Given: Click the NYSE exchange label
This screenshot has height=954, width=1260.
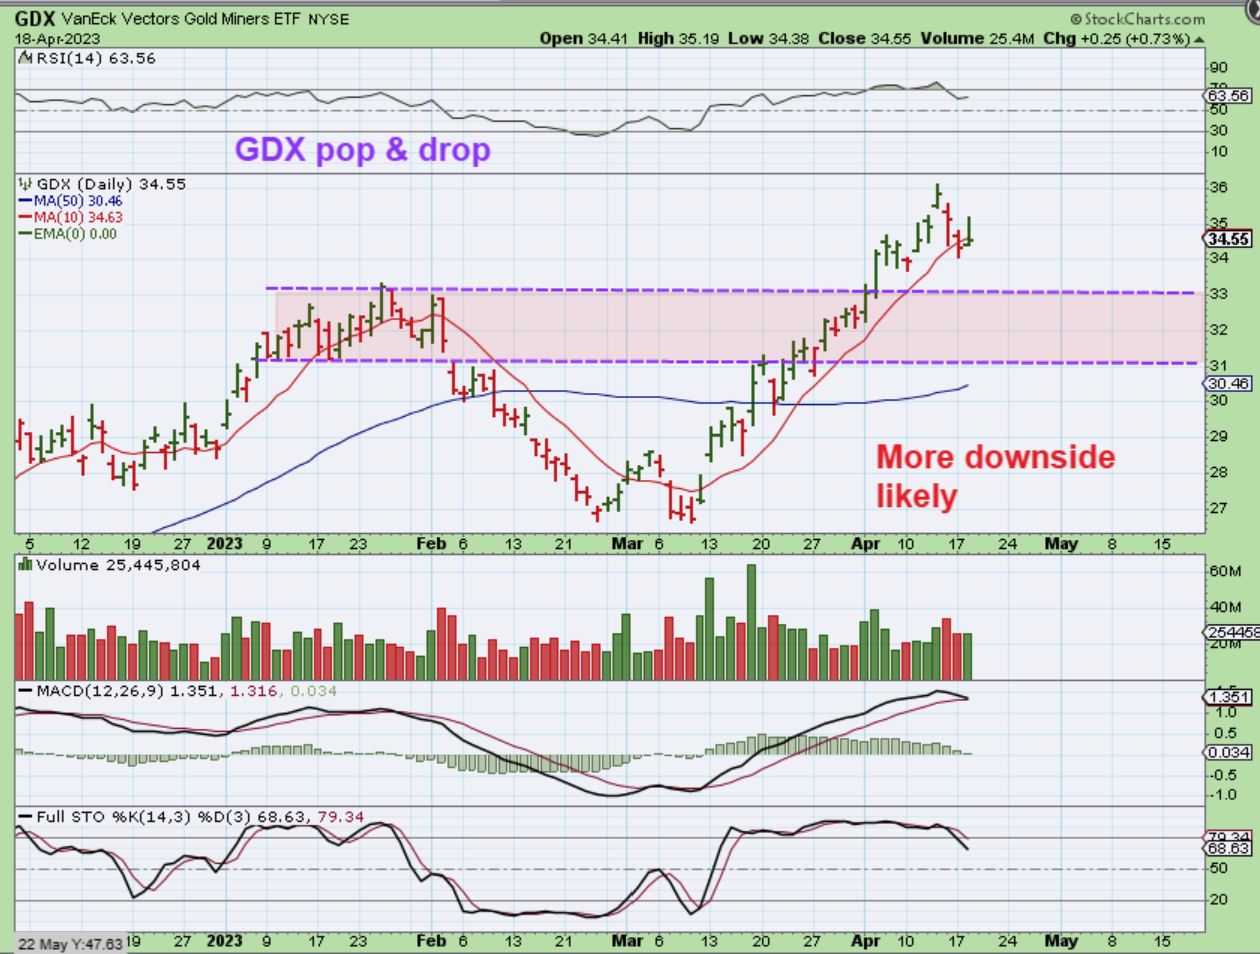Looking at the screenshot, I should 329,19.
